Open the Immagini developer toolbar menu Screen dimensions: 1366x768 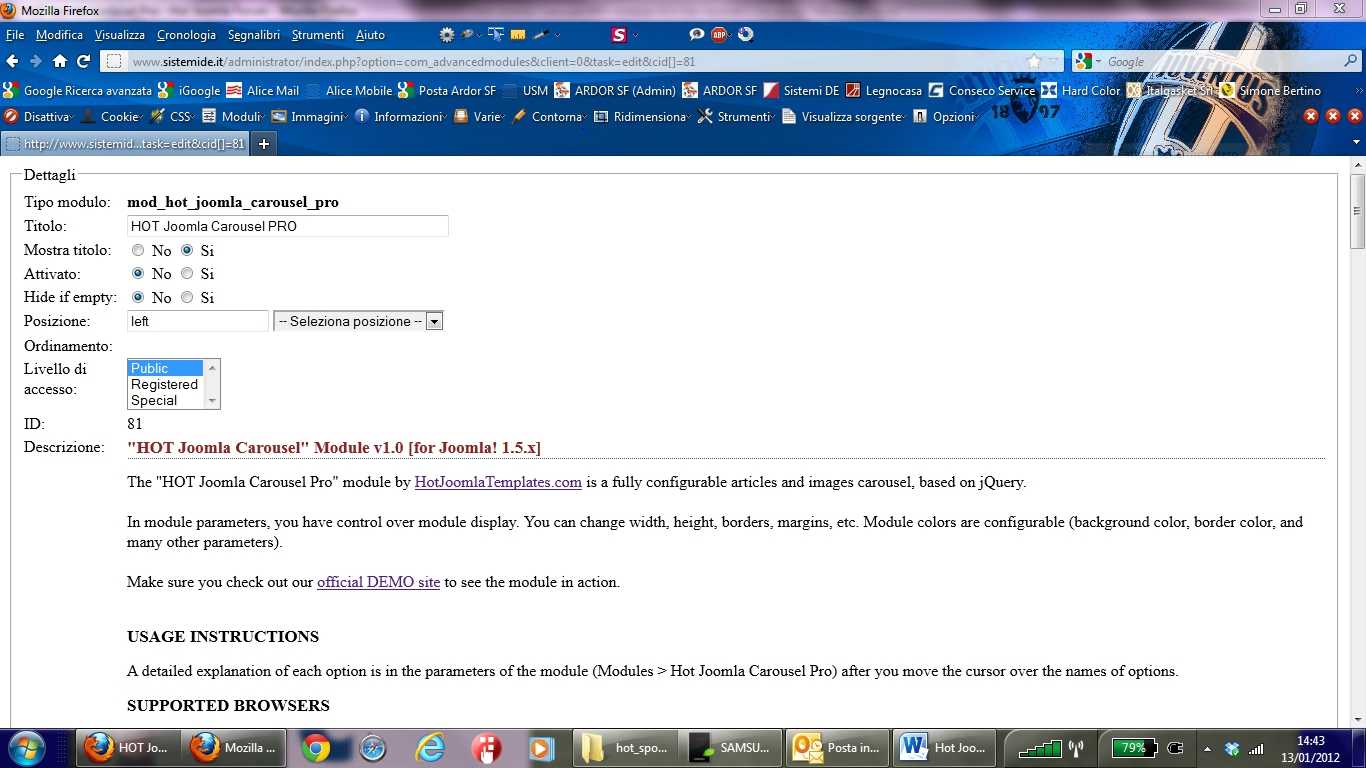pos(310,116)
